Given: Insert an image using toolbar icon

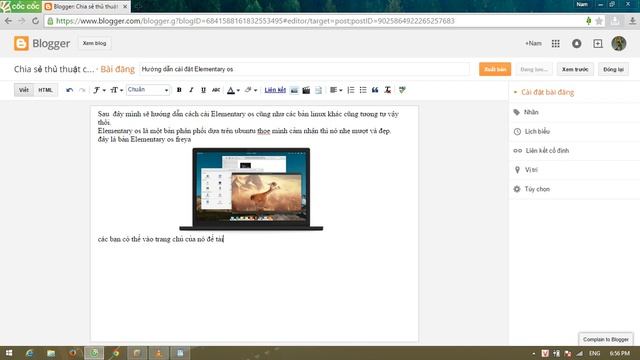Looking at the screenshot, I should tap(294, 90).
